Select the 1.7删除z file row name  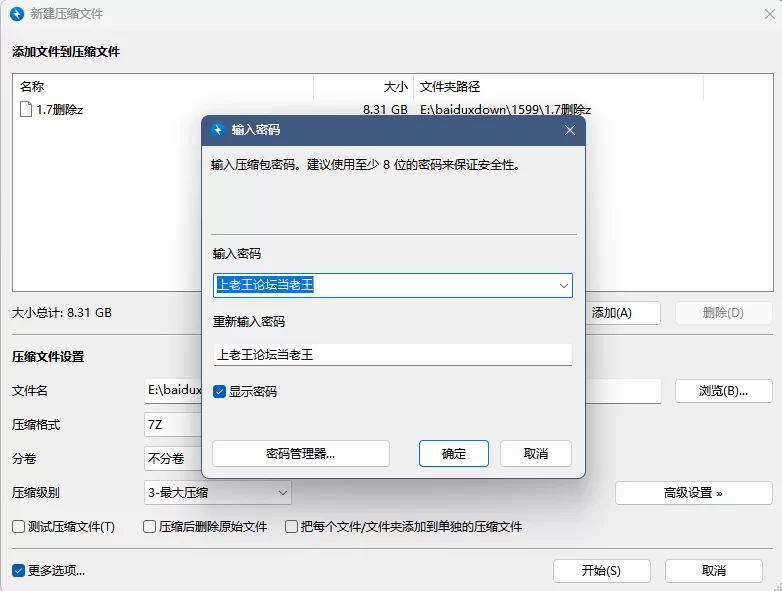[59, 110]
